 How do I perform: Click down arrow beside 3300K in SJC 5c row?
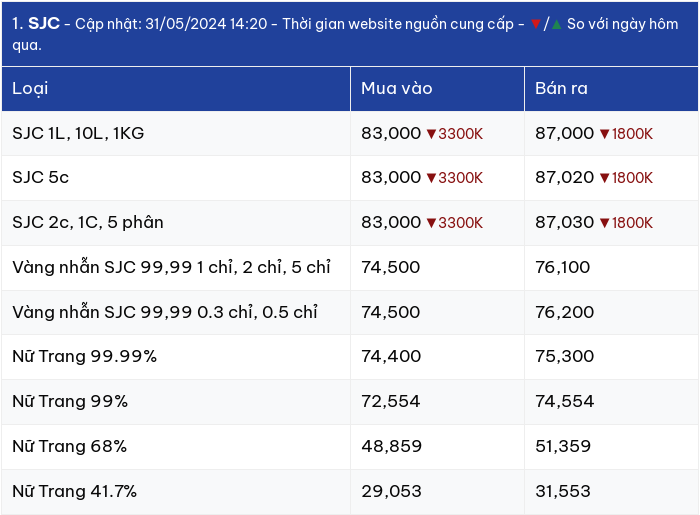click(431, 178)
